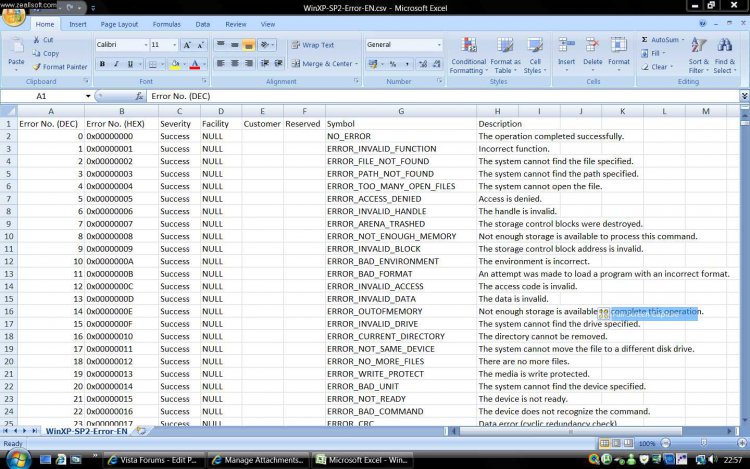The image size is (750, 469).
Task: Open the Format cells icon
Action: coord(618,45)
